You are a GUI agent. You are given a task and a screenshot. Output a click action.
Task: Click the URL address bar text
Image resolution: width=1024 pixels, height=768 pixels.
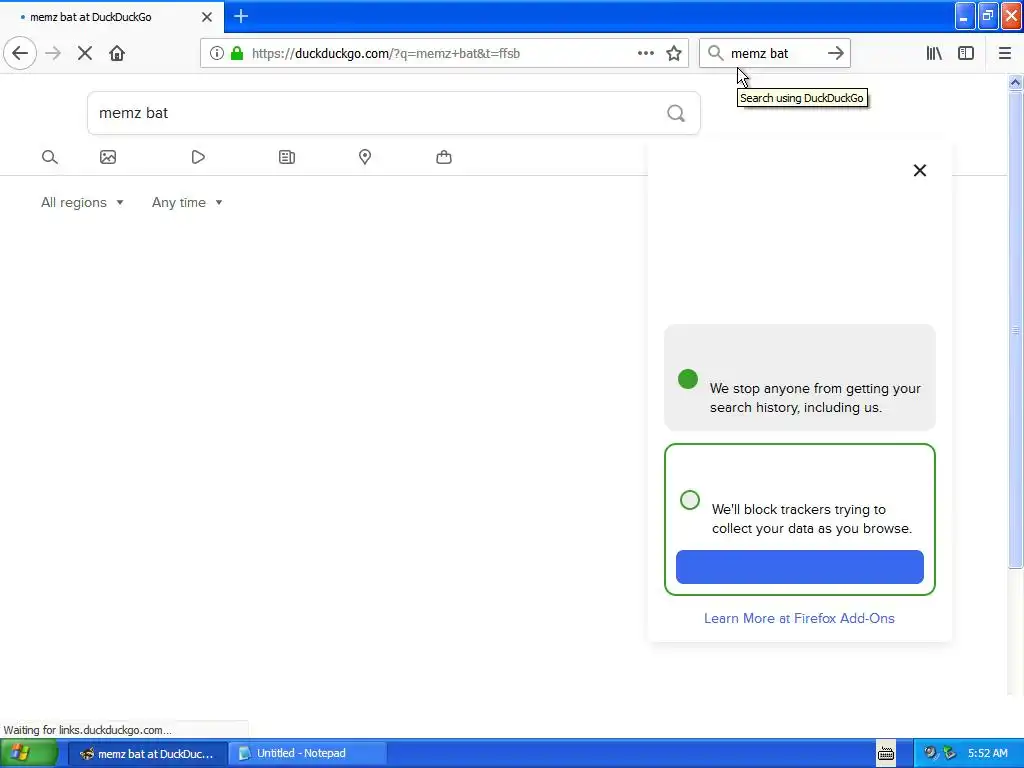pos(385,54)
